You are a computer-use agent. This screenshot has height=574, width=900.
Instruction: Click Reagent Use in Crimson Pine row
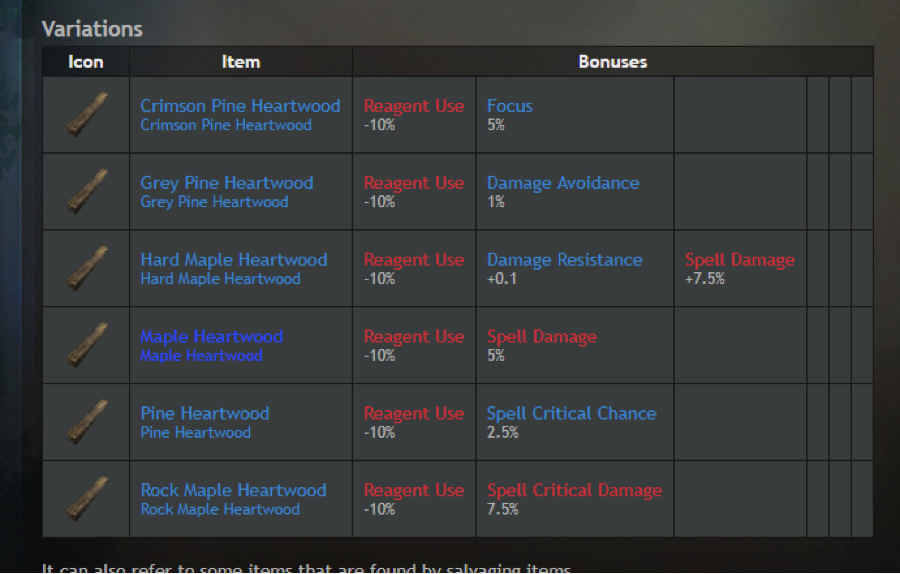414,106
